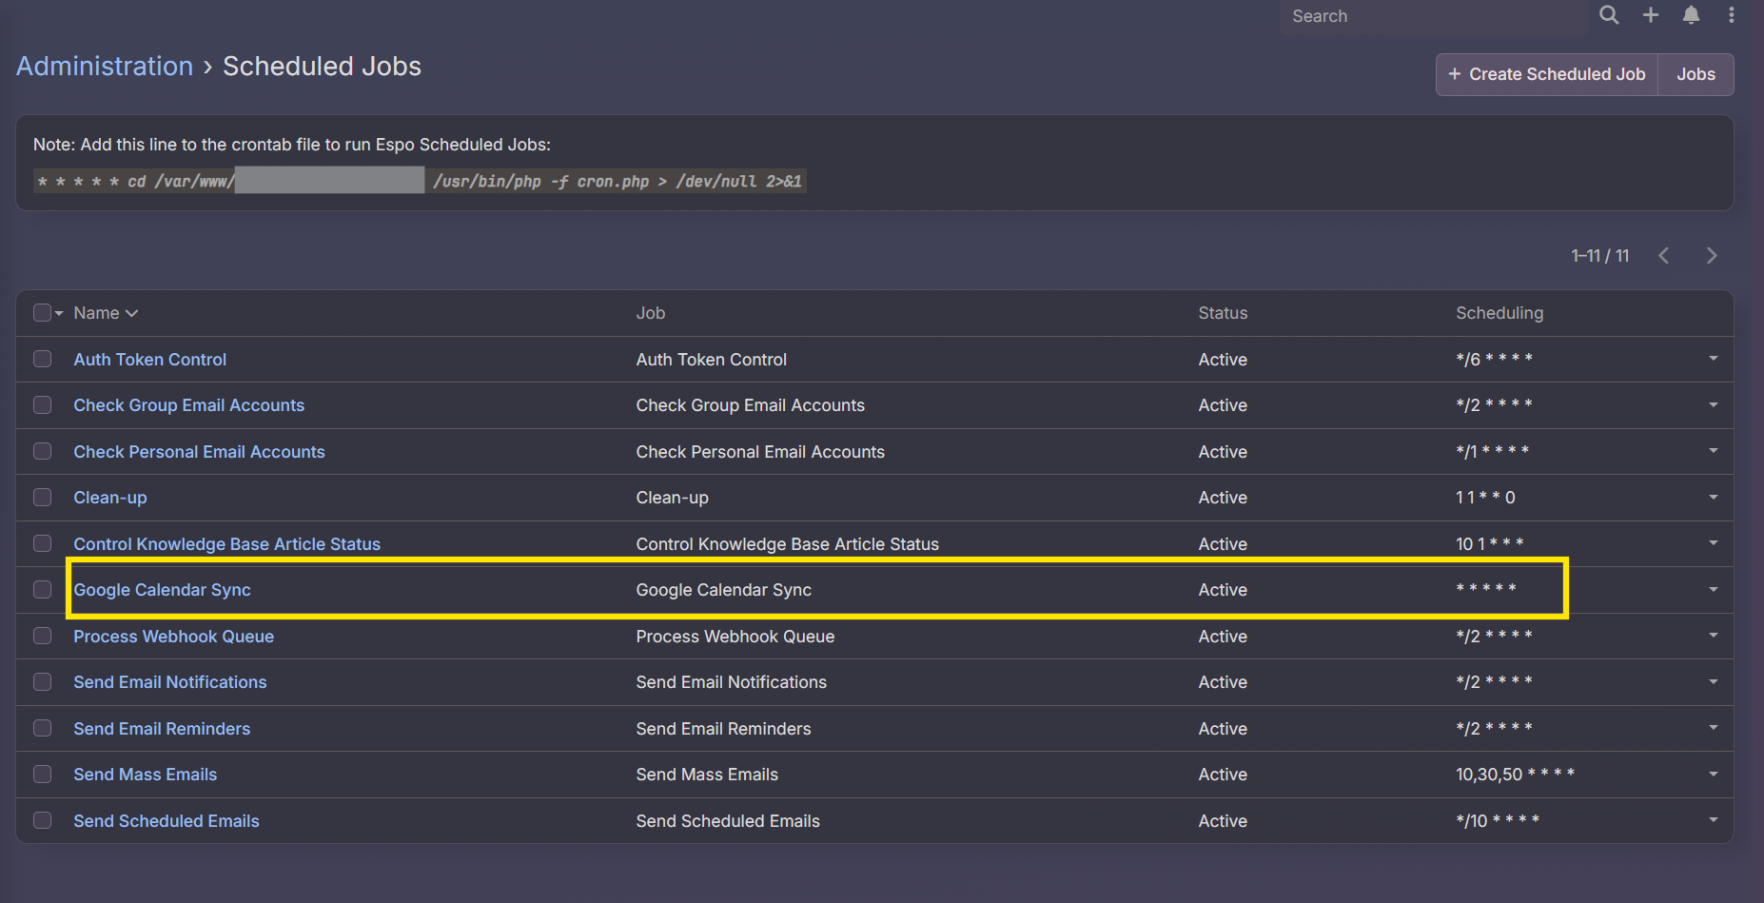Screen dimensions: 1764x903
Task: Click Create Scheduled Job button
Action: pyautogui.click(x=1546, y=74)
